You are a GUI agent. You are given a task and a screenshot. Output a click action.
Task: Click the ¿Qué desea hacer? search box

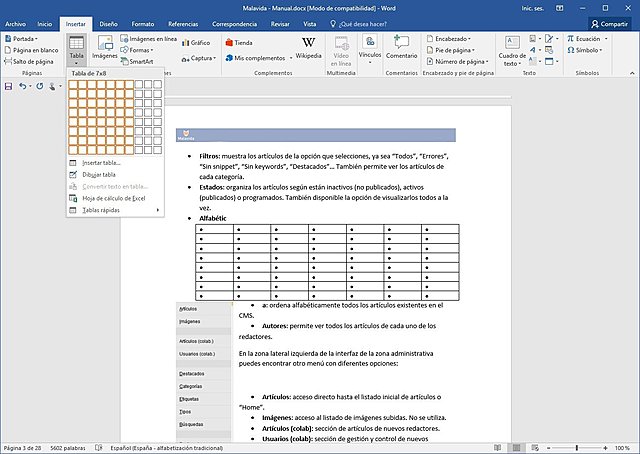click(x=358, y=24)
